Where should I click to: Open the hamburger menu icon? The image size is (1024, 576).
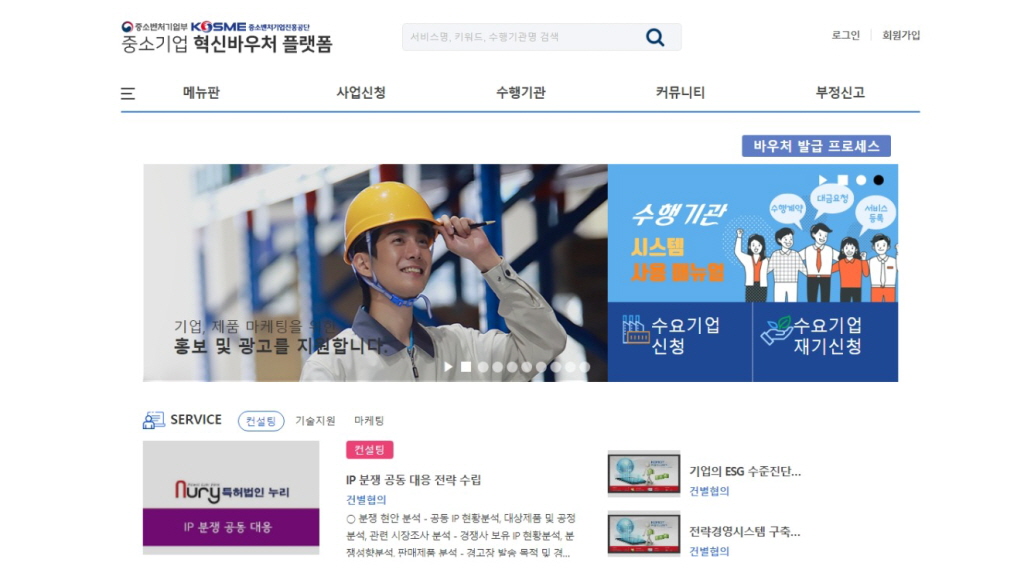point(128,93)
